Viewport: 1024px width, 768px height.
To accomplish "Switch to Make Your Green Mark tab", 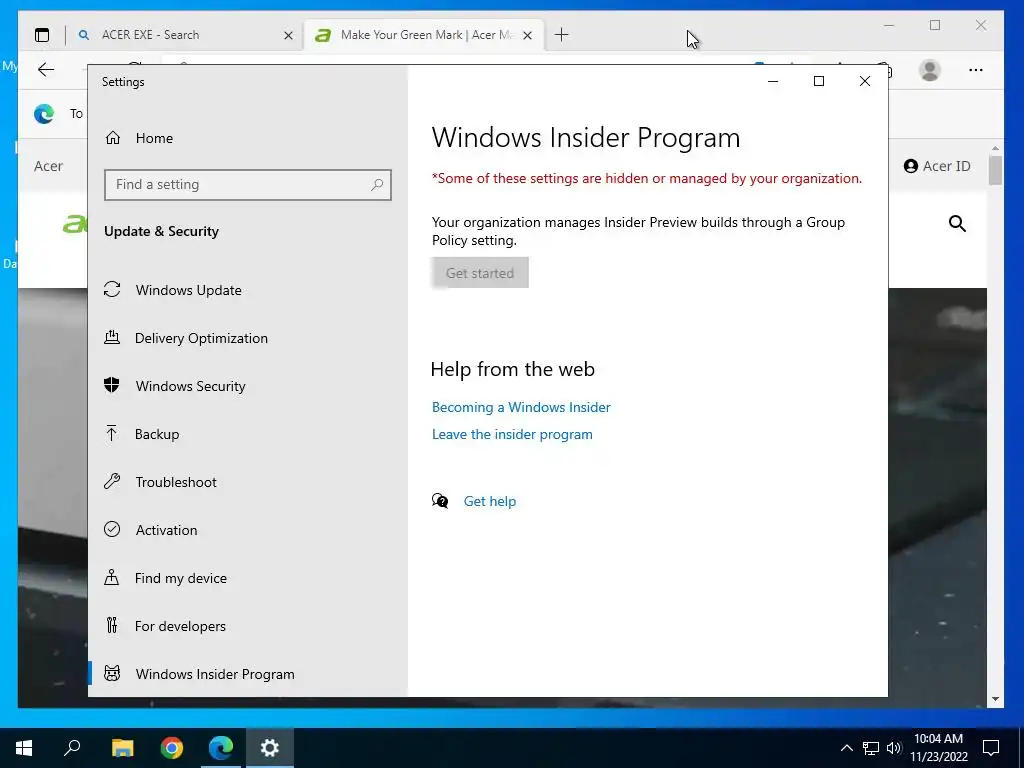I will click(x=424, y=35).
